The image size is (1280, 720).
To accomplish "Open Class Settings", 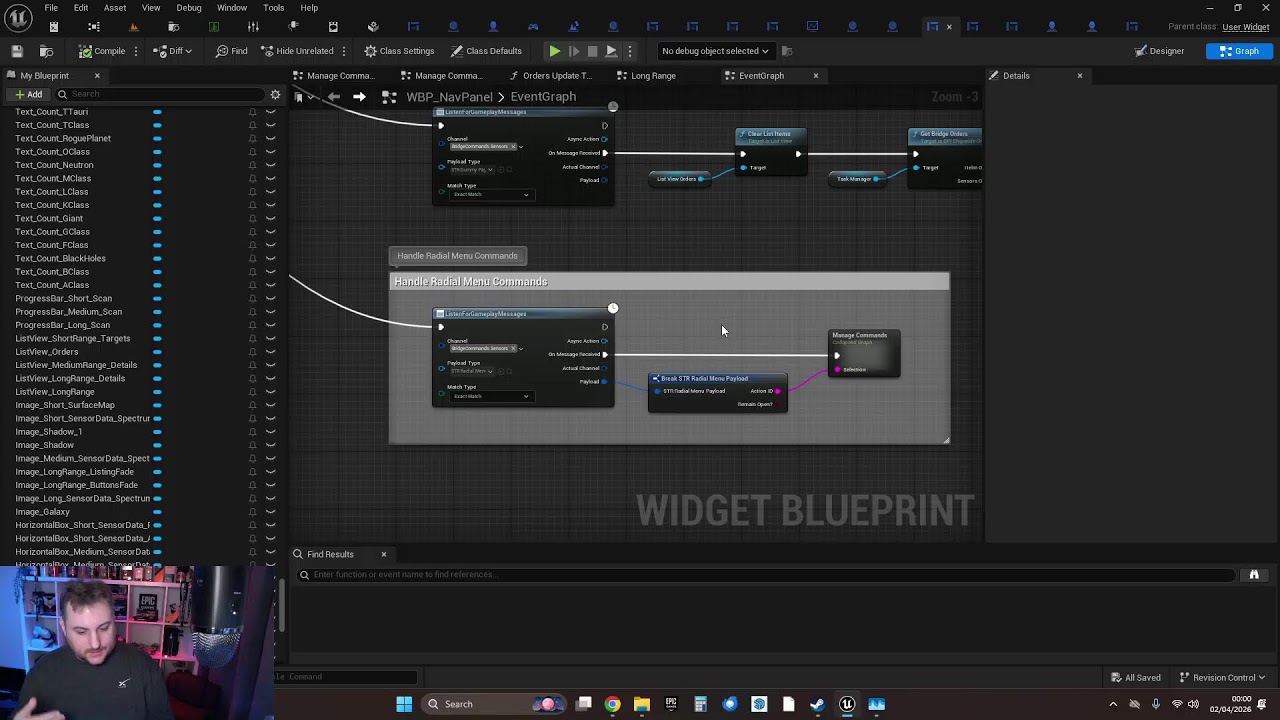I will coord(399,51).
